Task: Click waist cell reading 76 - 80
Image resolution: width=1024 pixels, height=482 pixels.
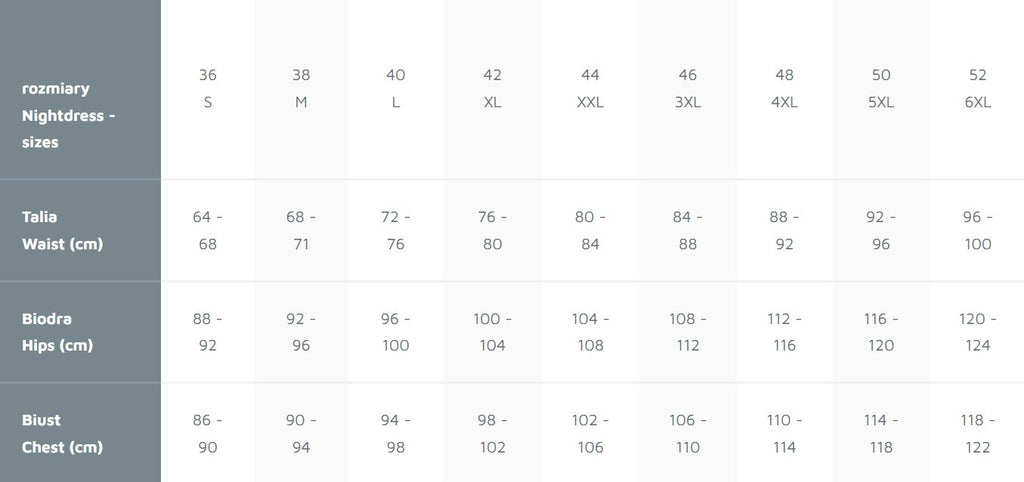Action: point(492,230)
